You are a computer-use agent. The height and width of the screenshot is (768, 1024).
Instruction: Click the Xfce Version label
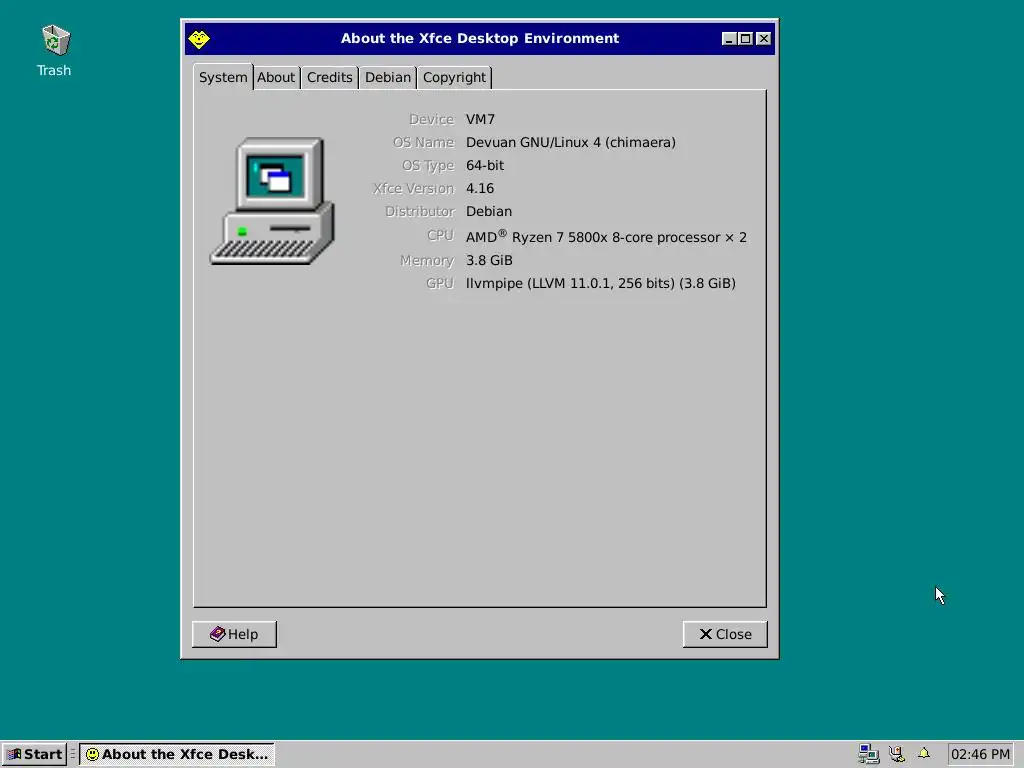pos(413,188)
